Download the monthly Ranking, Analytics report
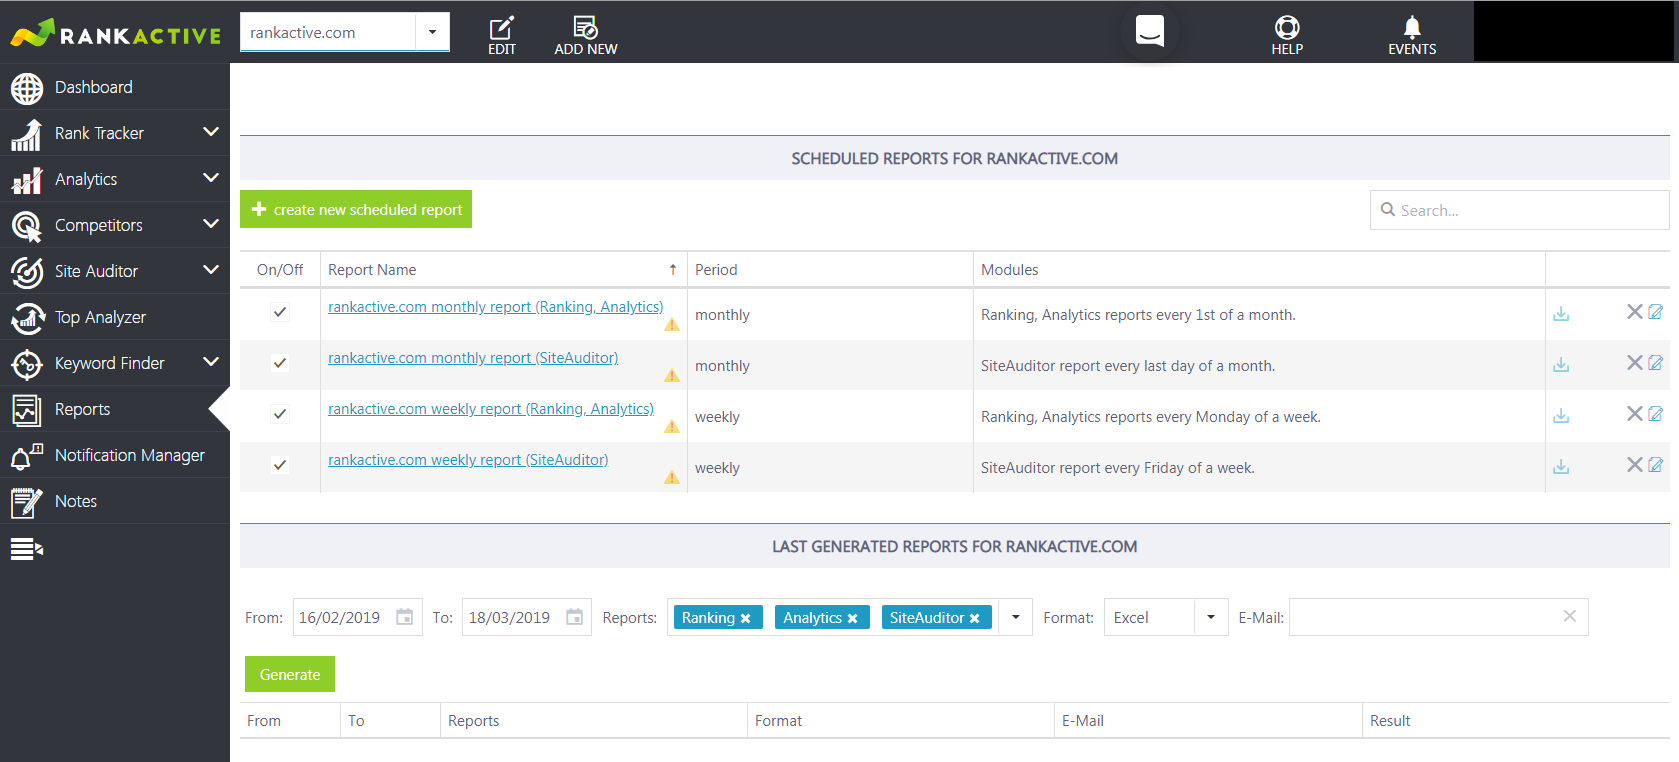Screen dimensions: 1679x762 click(1561, 314)
